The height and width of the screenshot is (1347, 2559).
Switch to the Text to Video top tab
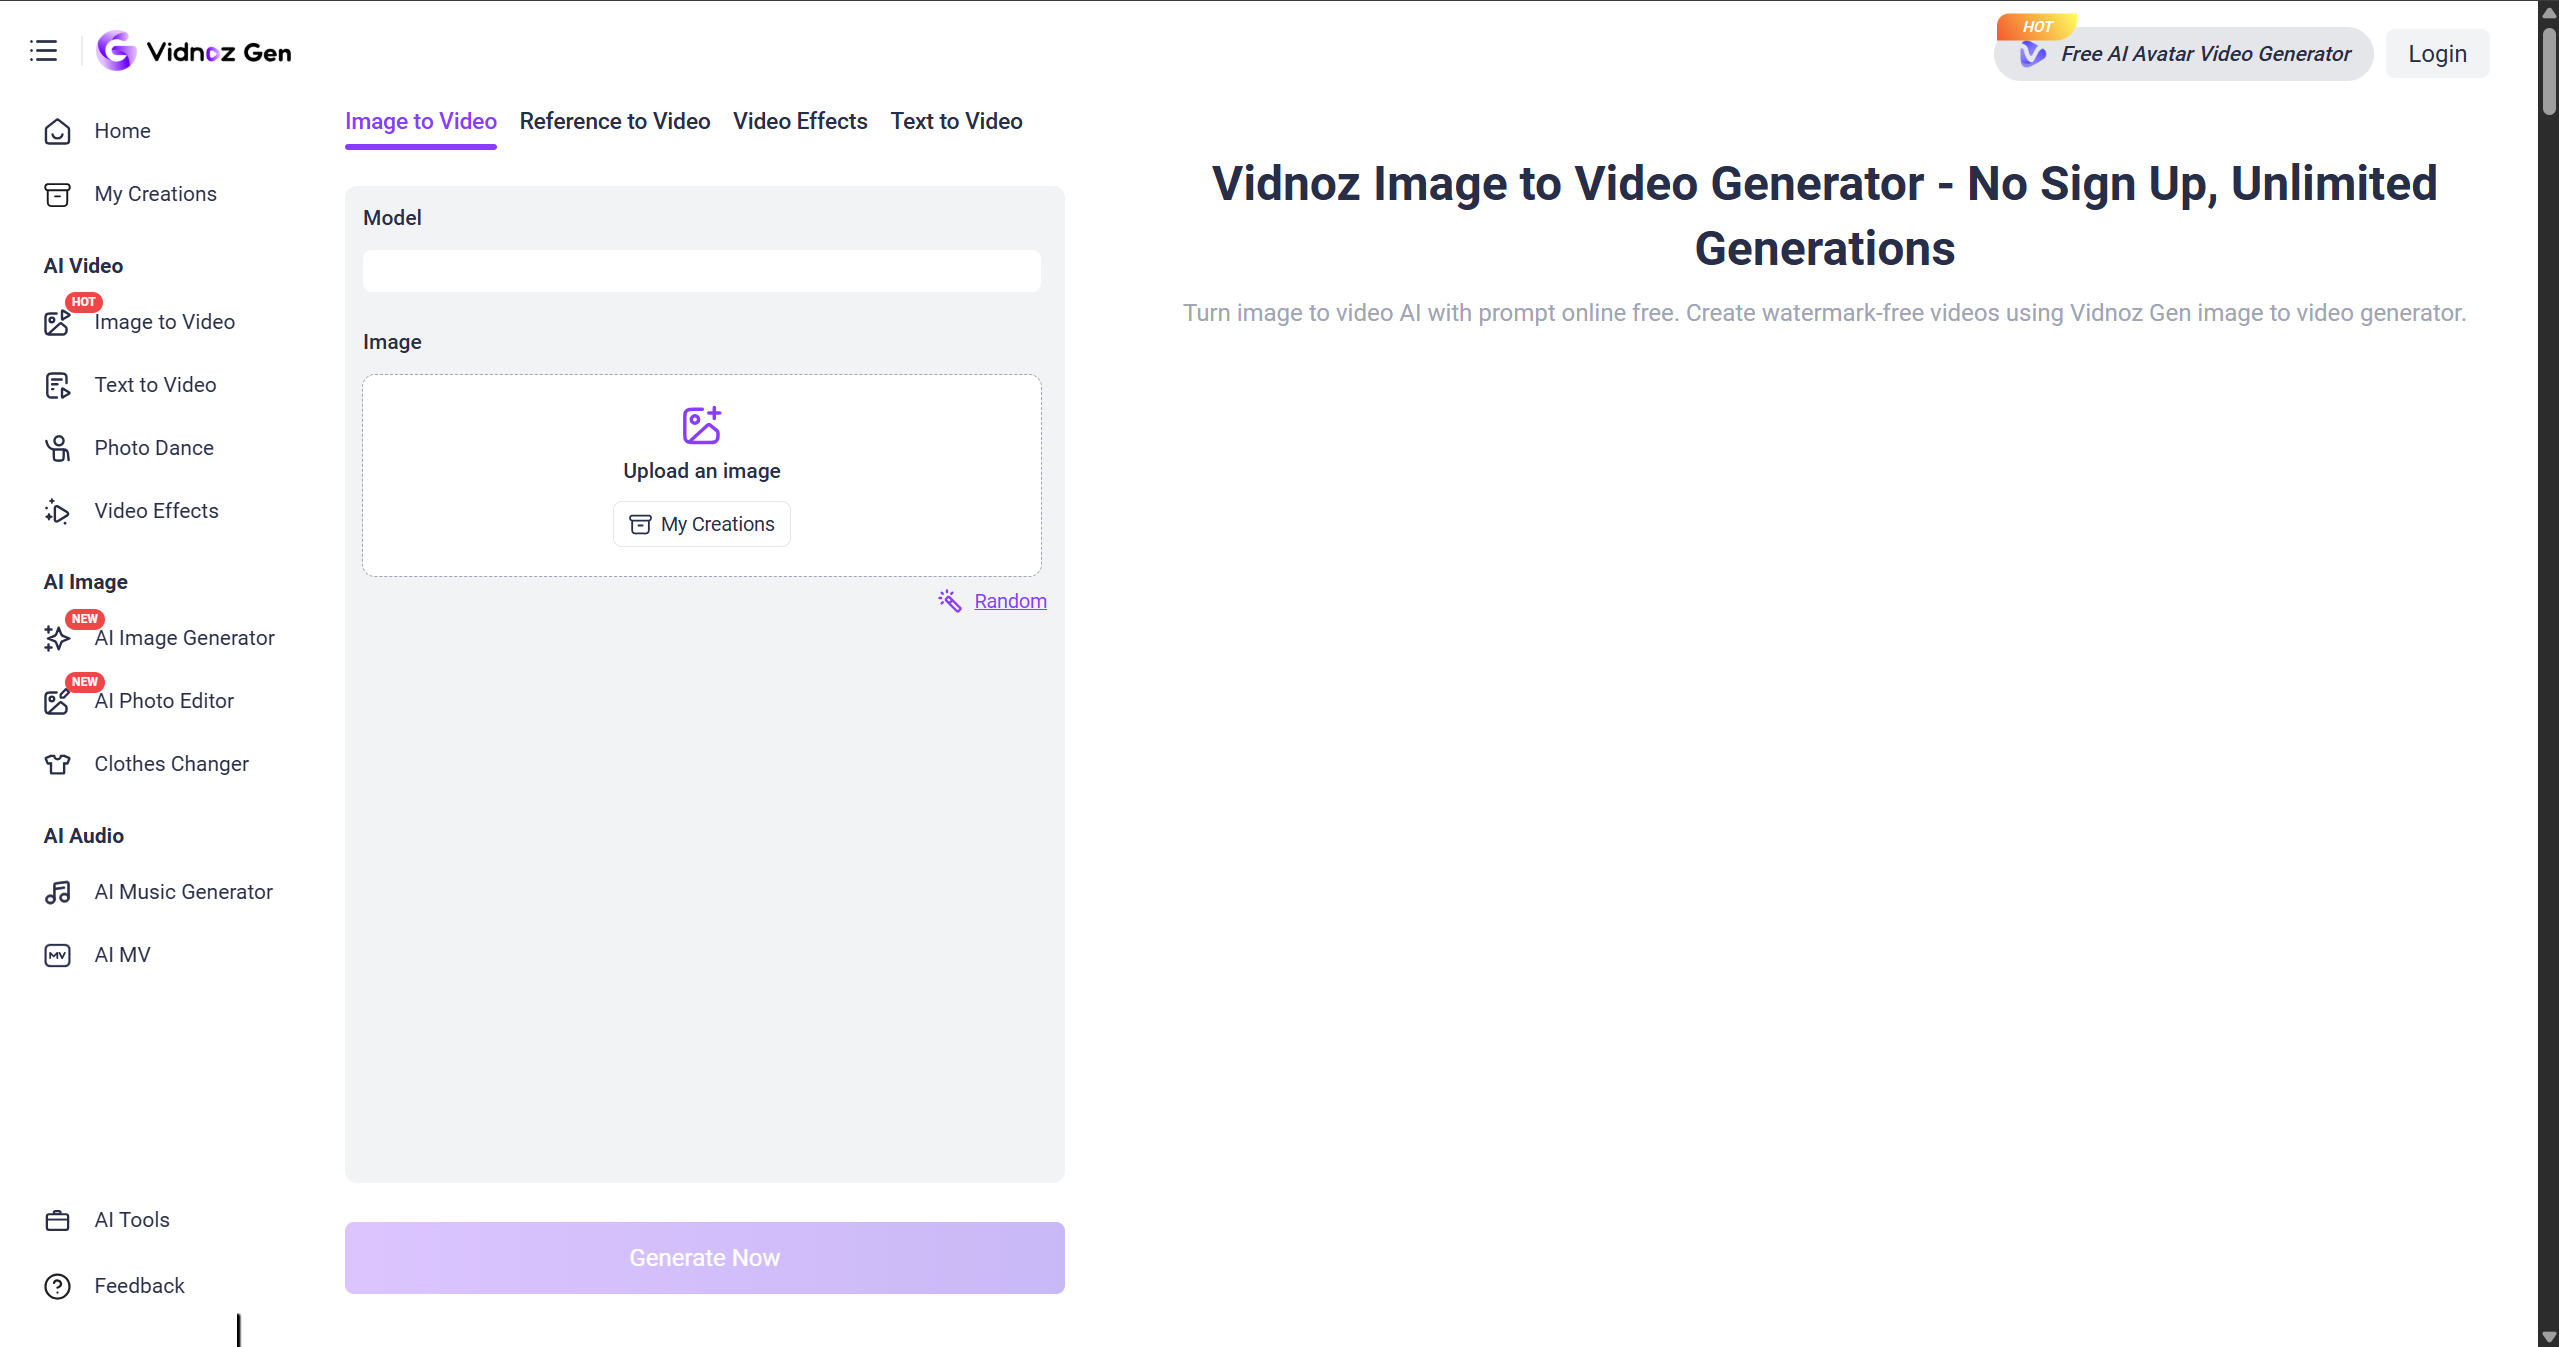956,121
